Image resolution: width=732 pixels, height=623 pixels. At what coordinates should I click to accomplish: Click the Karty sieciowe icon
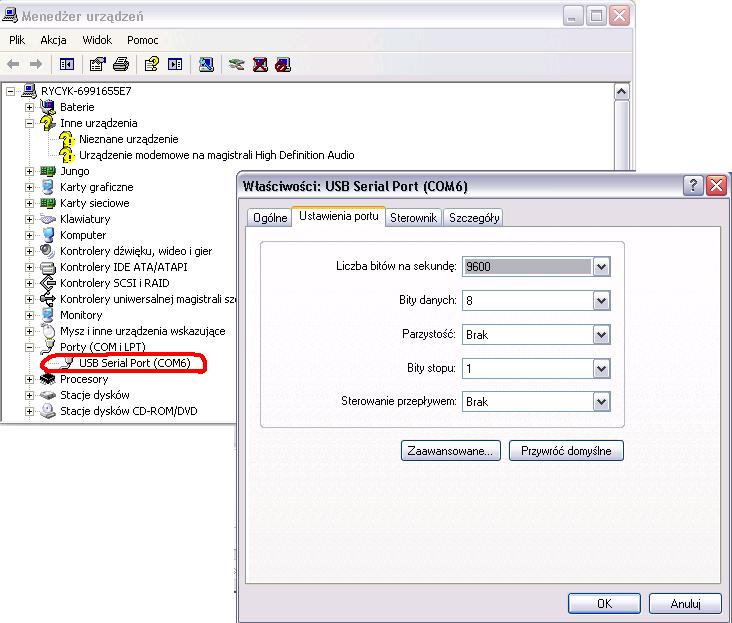[x=48, y=203]
